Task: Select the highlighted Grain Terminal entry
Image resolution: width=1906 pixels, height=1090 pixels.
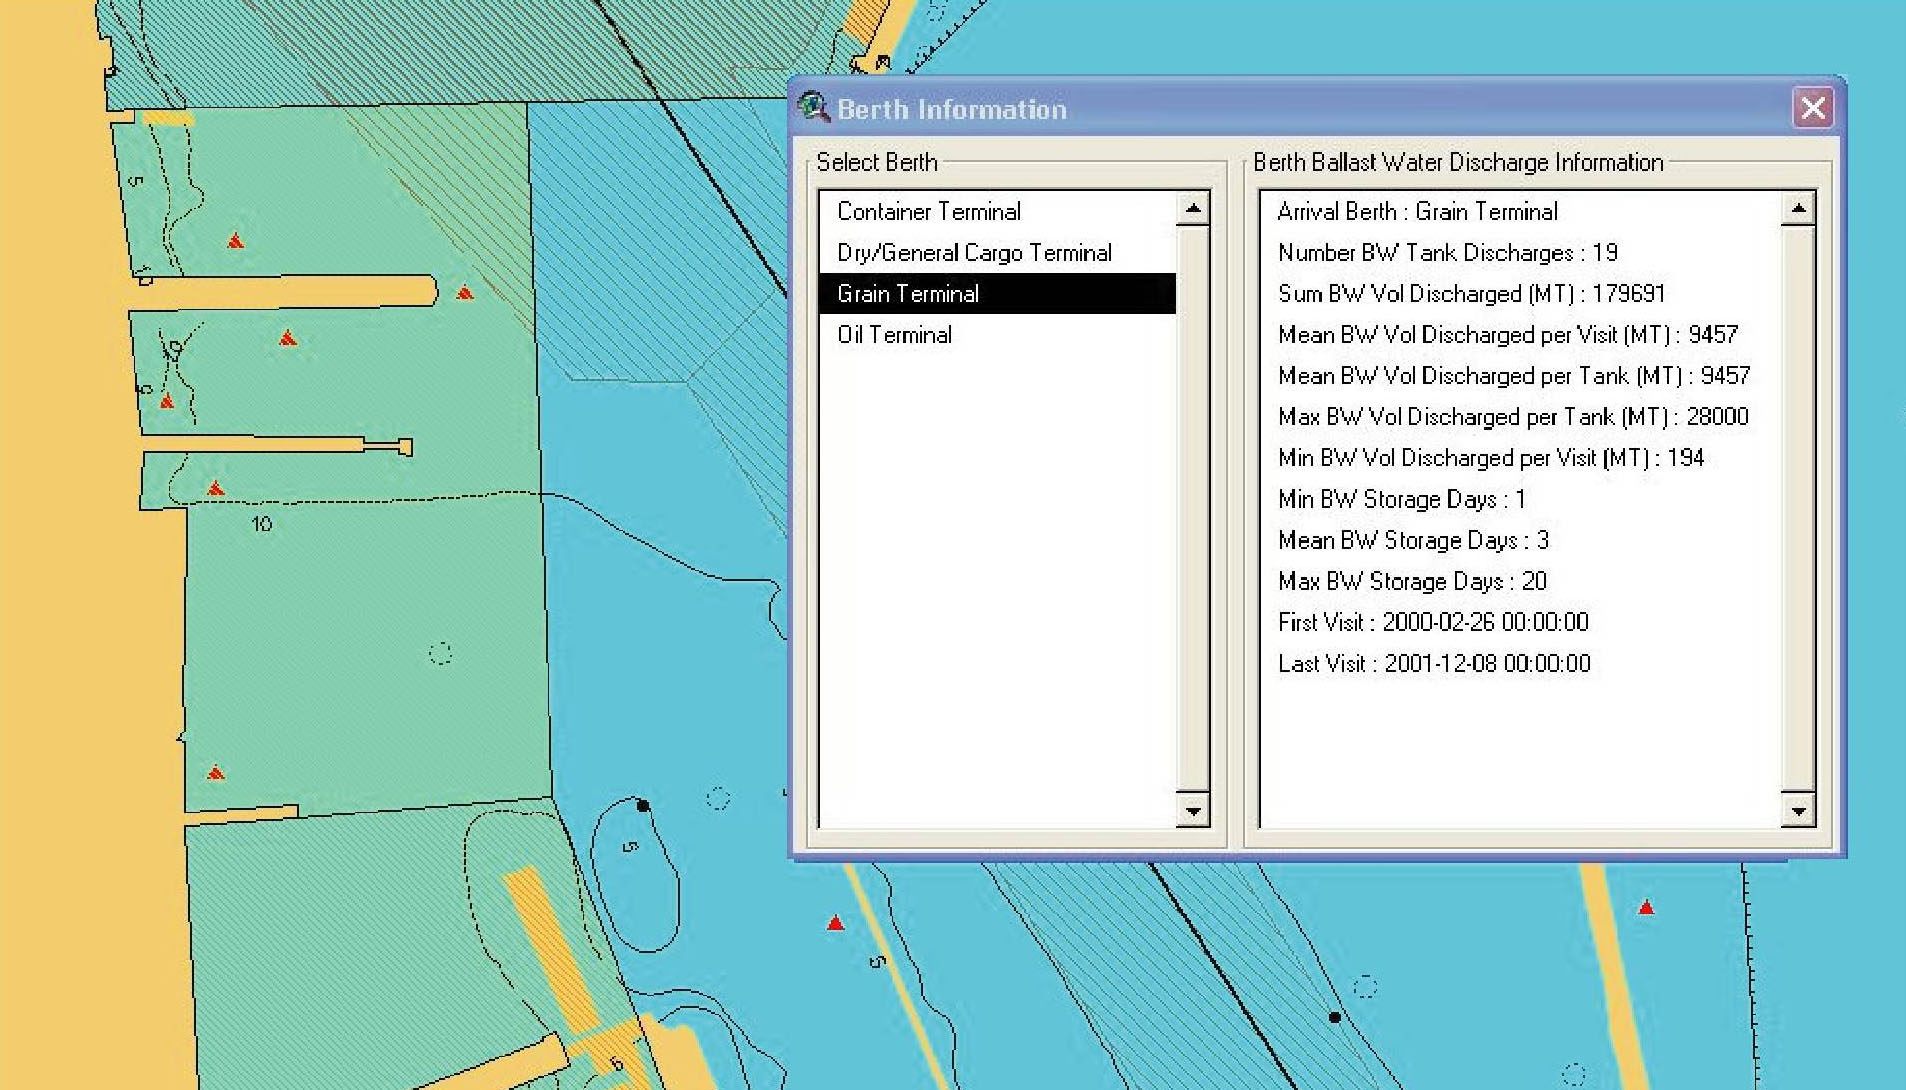Action: 907,294
